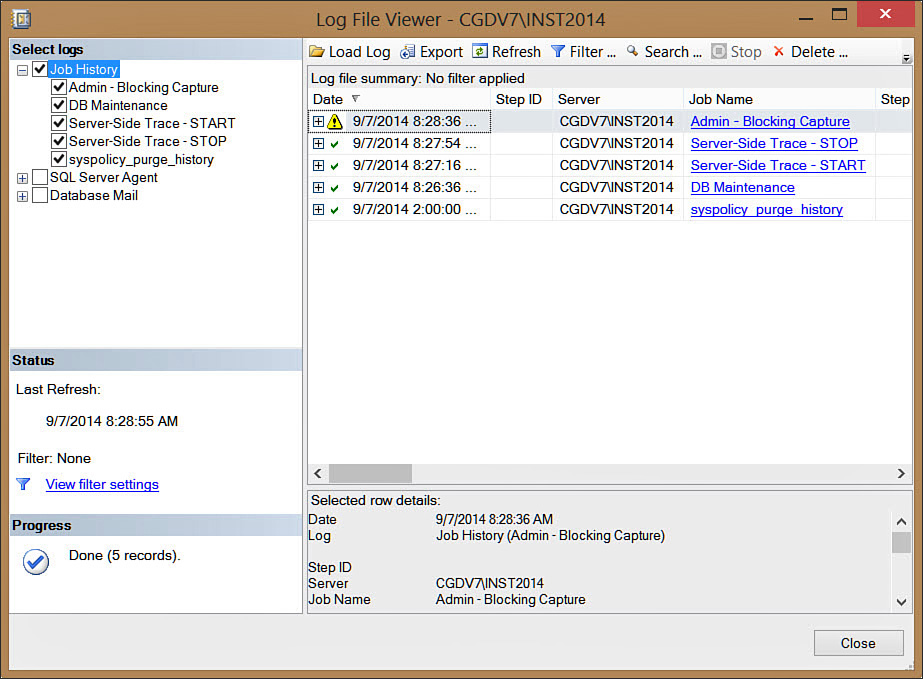
Task: Select the Job History tree label
Action: (84, 69)
